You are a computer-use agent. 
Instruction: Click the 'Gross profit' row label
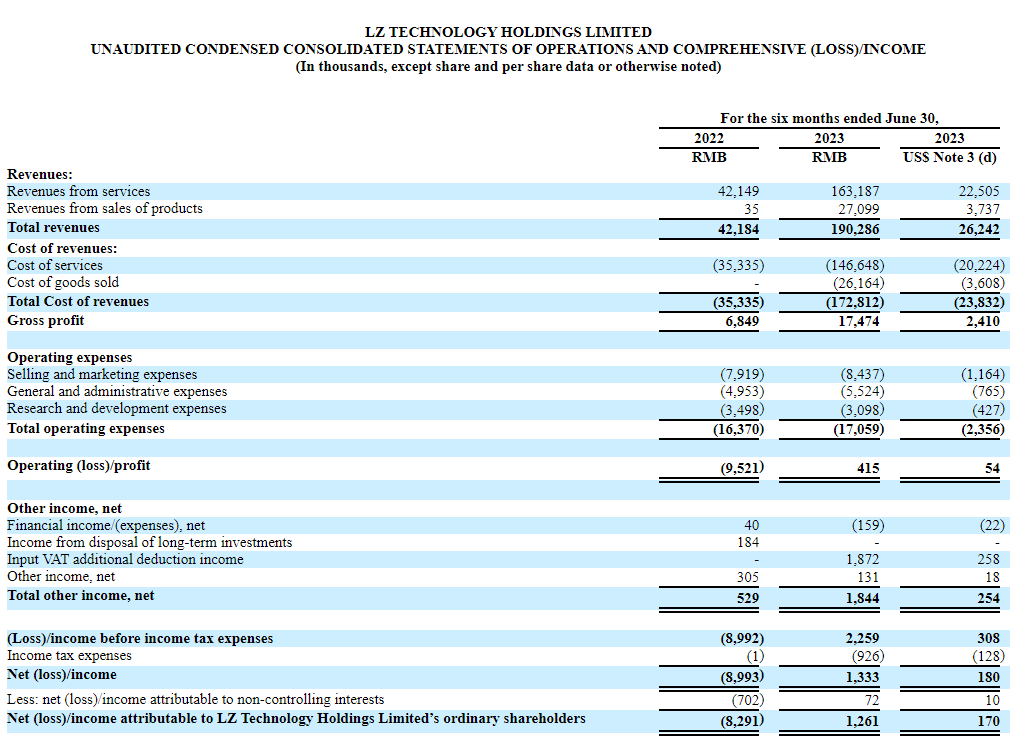45,320
